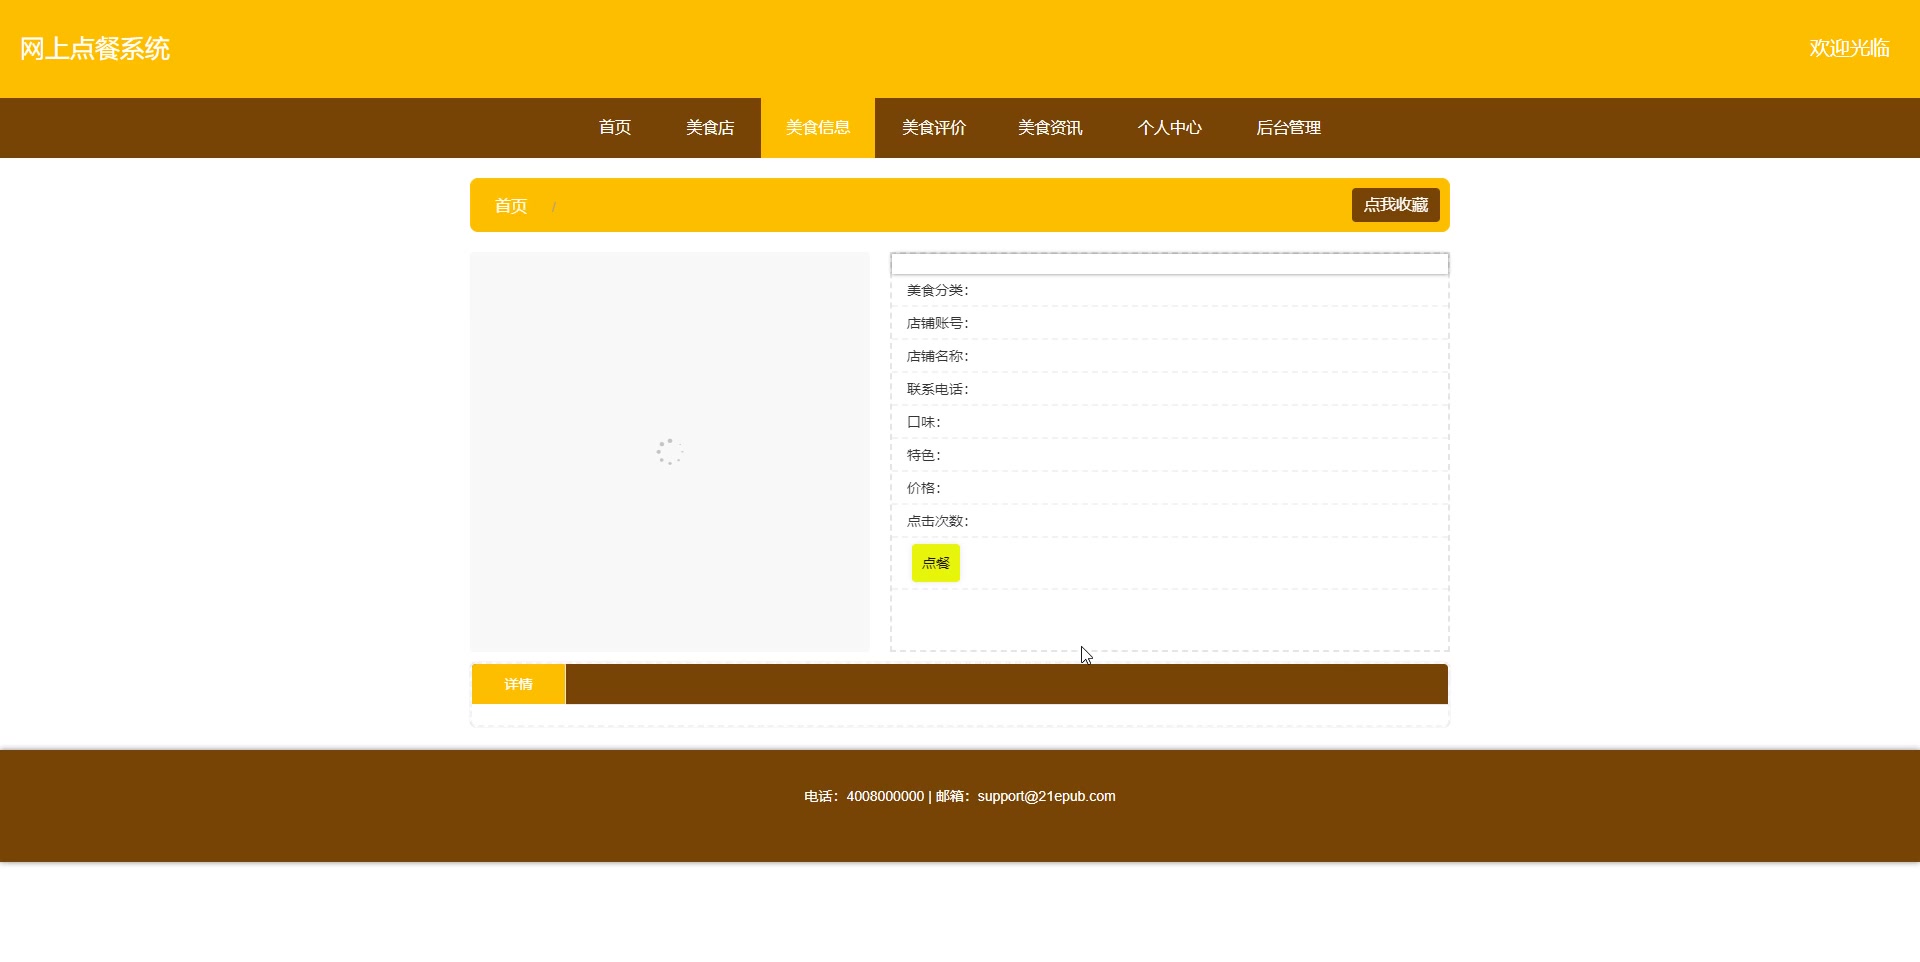The image size is (1920, 962).
Task: Select the highlighted 美食信息 nav item
Action: [x=818, y=128]
